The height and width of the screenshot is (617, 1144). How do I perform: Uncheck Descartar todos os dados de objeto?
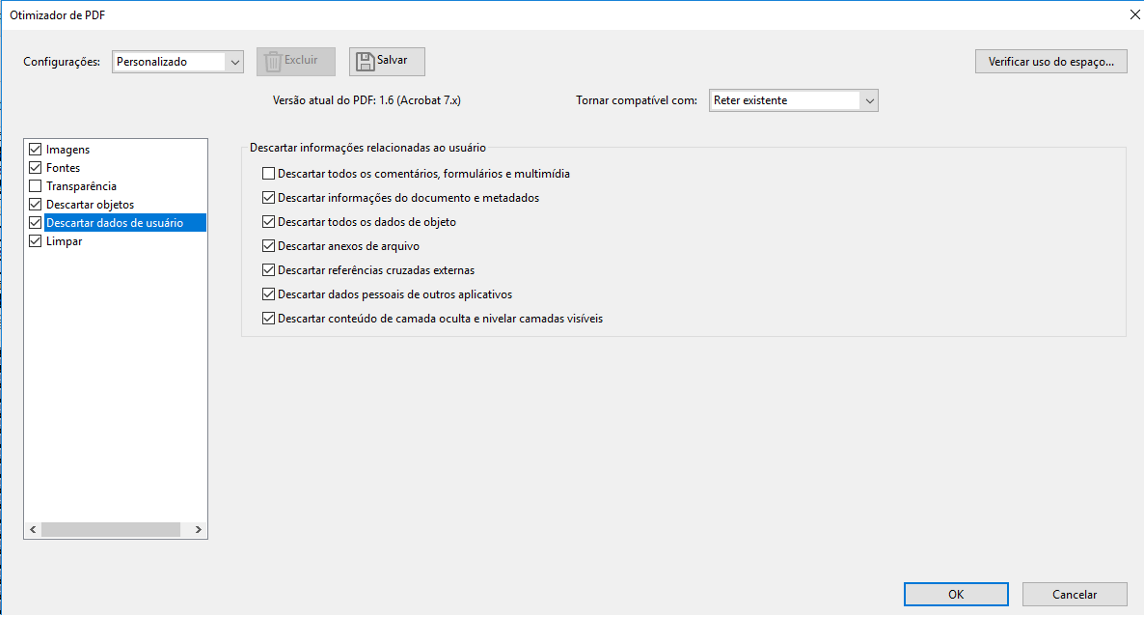click(x=268, y=222)
